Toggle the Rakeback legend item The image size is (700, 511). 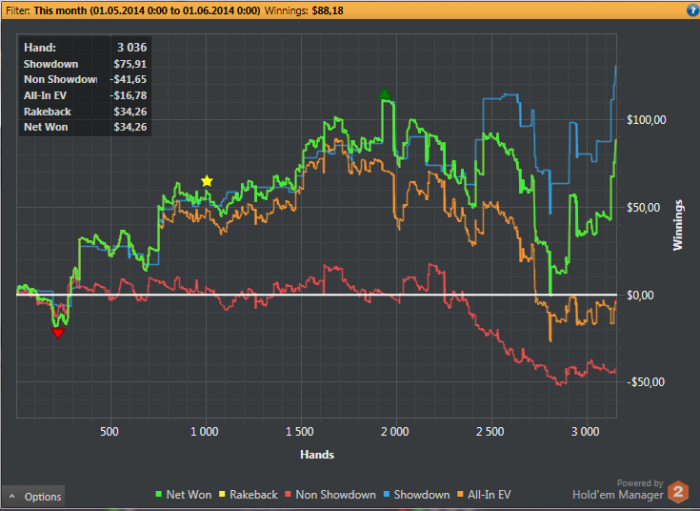(x=248, y=494)
